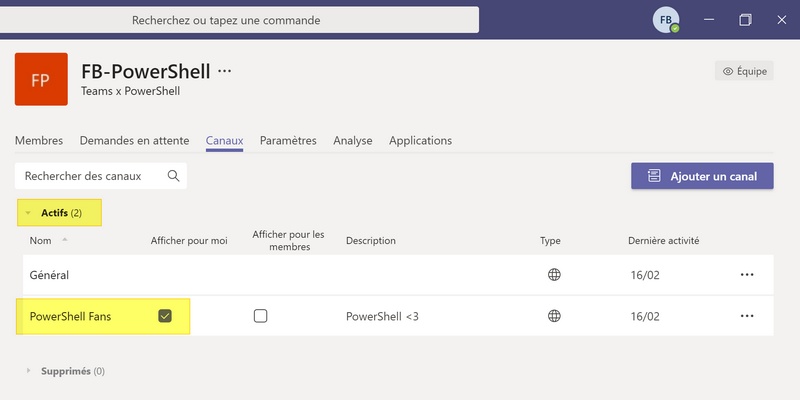Click the FB profile avatar

click(666, 20)
